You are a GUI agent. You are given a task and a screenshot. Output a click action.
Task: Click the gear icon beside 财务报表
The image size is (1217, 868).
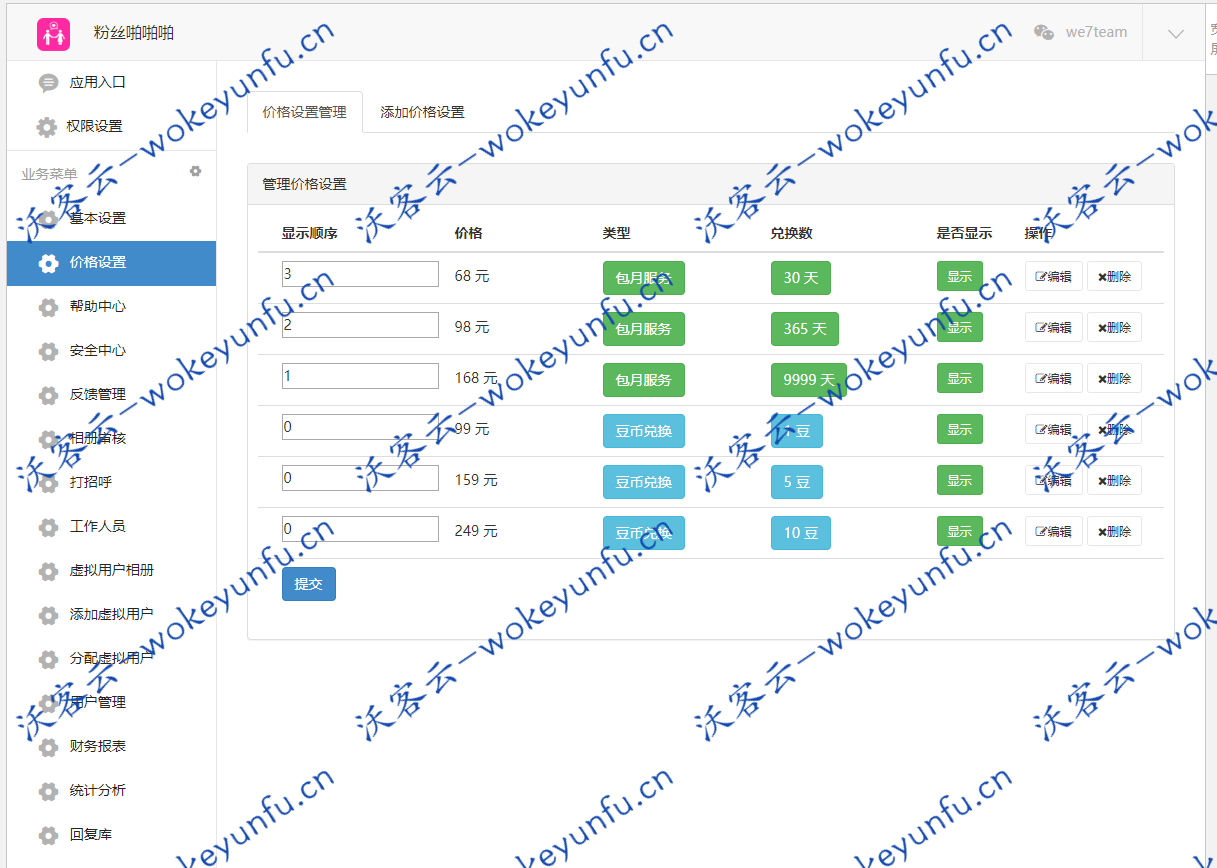(x=48, y=747)
